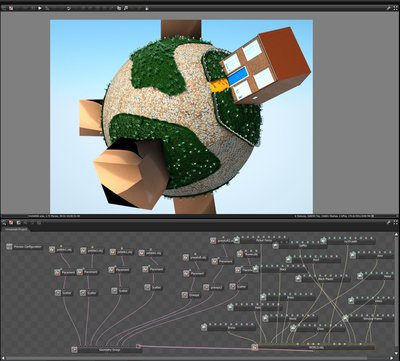Click the play icon in the render toolbar
The width and height of the screenshot is (400, 361).
40,8
